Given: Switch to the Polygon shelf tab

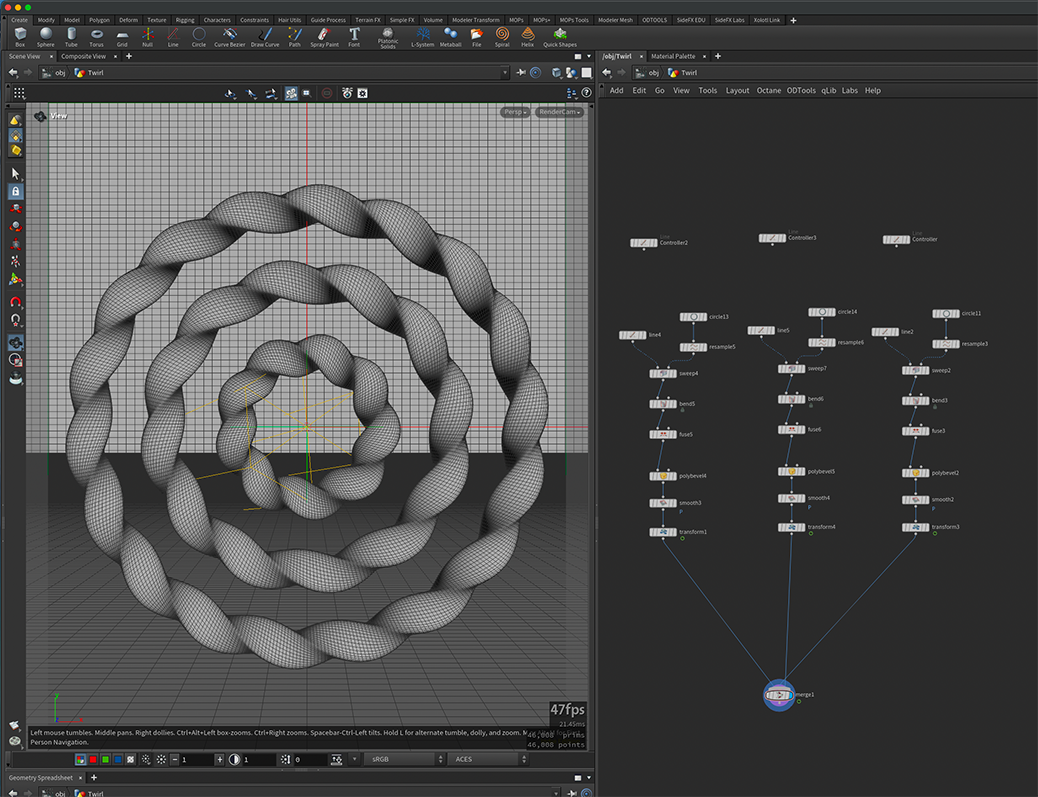Looking at the screenshot, I should click(x=99, y=20).
